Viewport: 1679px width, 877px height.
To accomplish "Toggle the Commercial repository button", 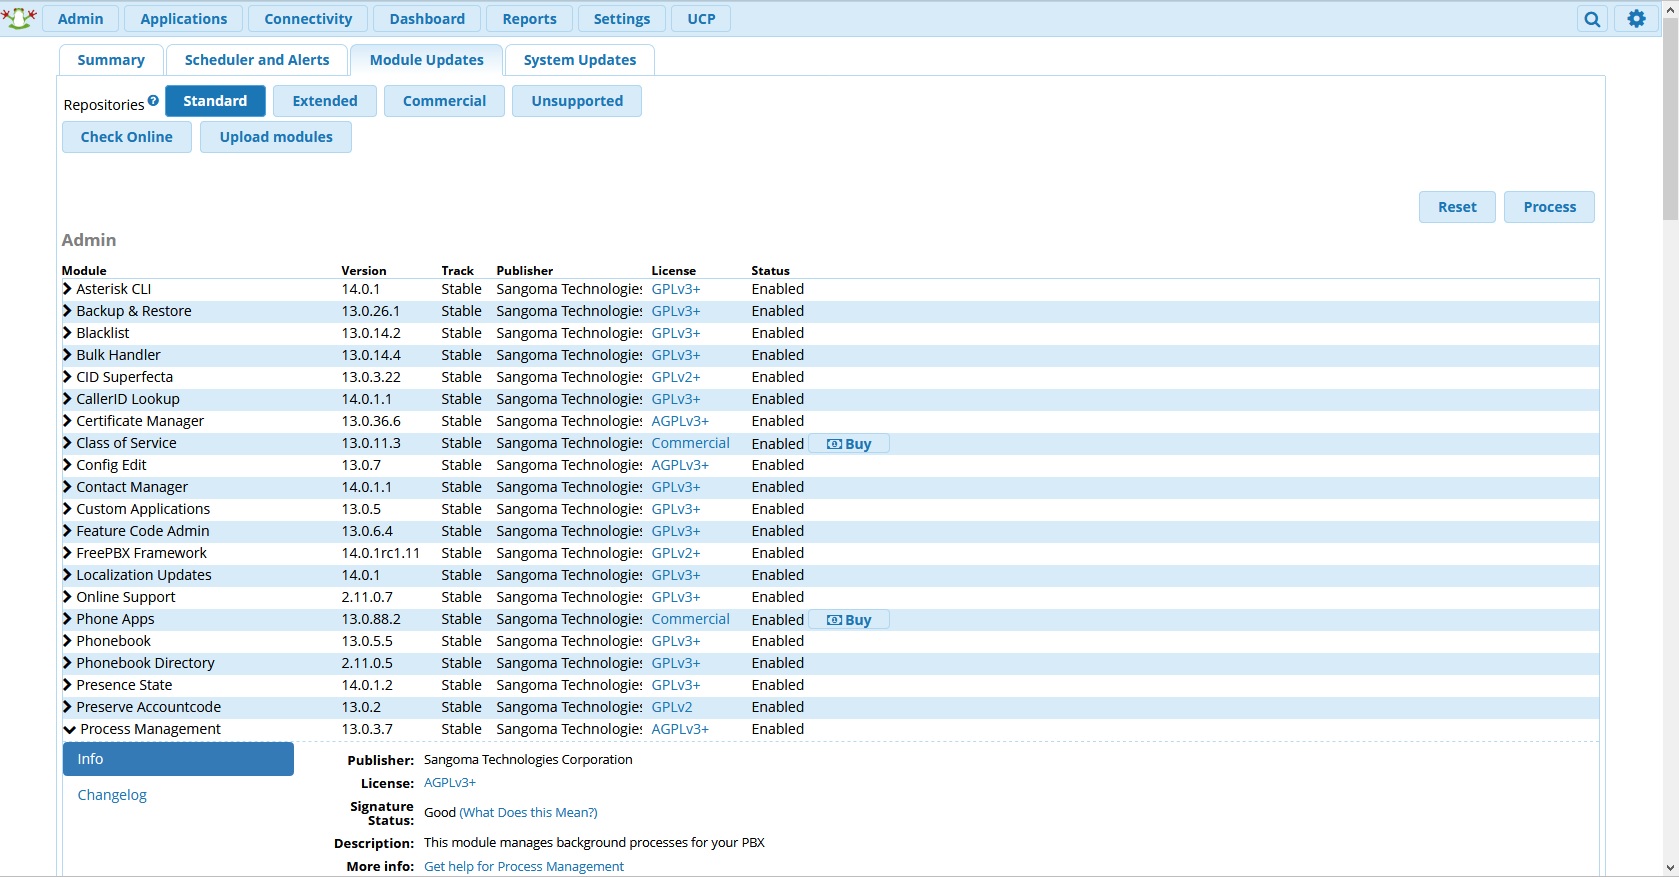I will click(x=444, y=101).
